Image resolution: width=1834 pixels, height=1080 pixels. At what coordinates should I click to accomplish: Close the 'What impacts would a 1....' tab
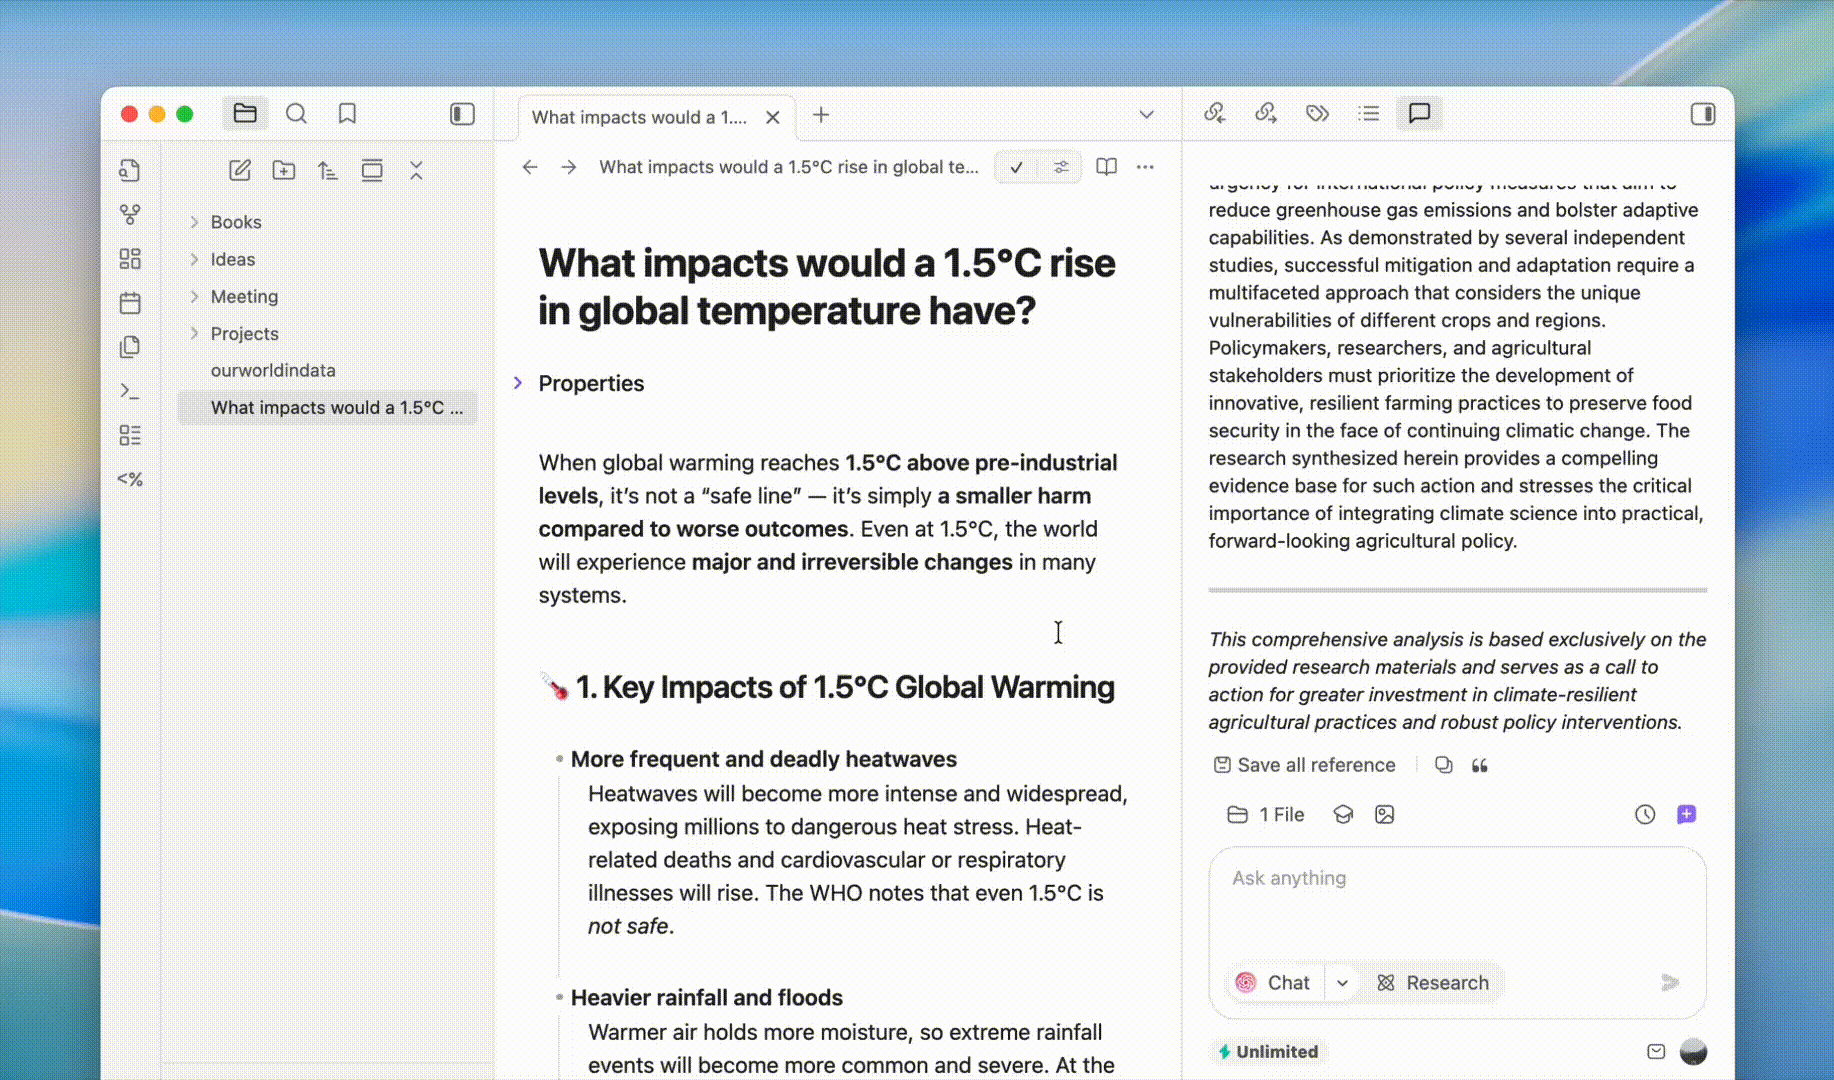click(773, 117)
